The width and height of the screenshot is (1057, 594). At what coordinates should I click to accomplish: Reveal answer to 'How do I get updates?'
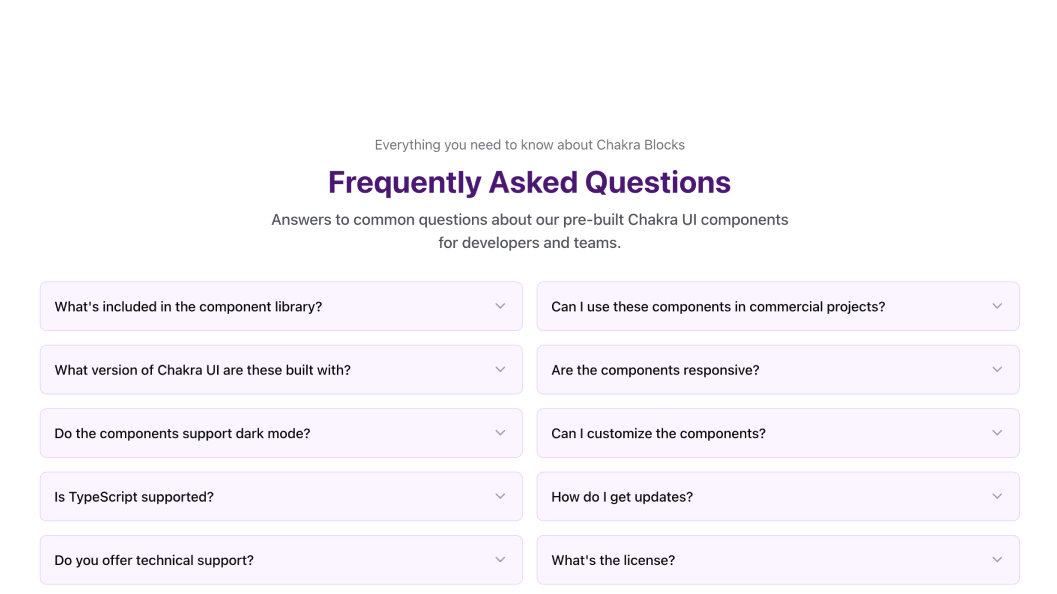click(622, 497)
